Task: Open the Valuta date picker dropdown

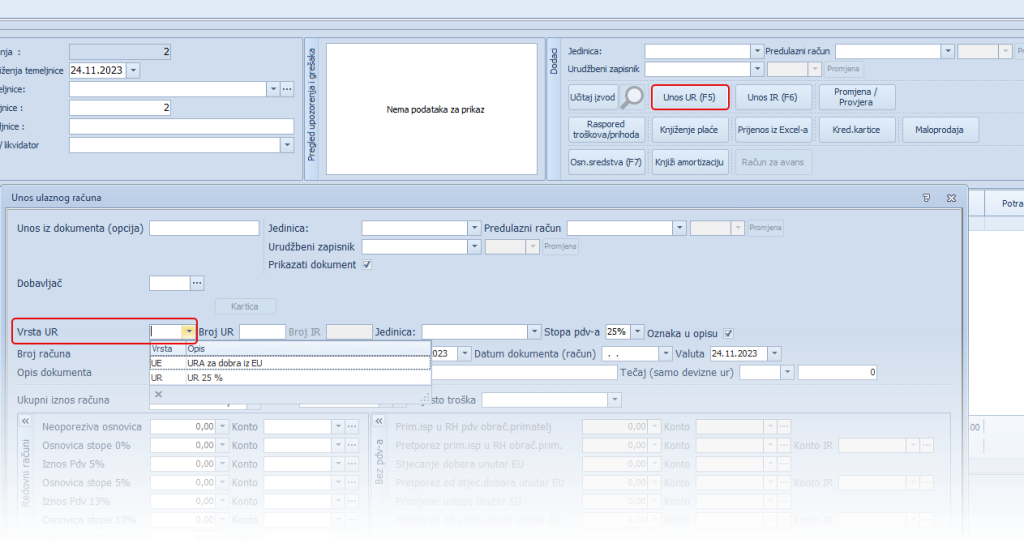Action: coord(776,353)
